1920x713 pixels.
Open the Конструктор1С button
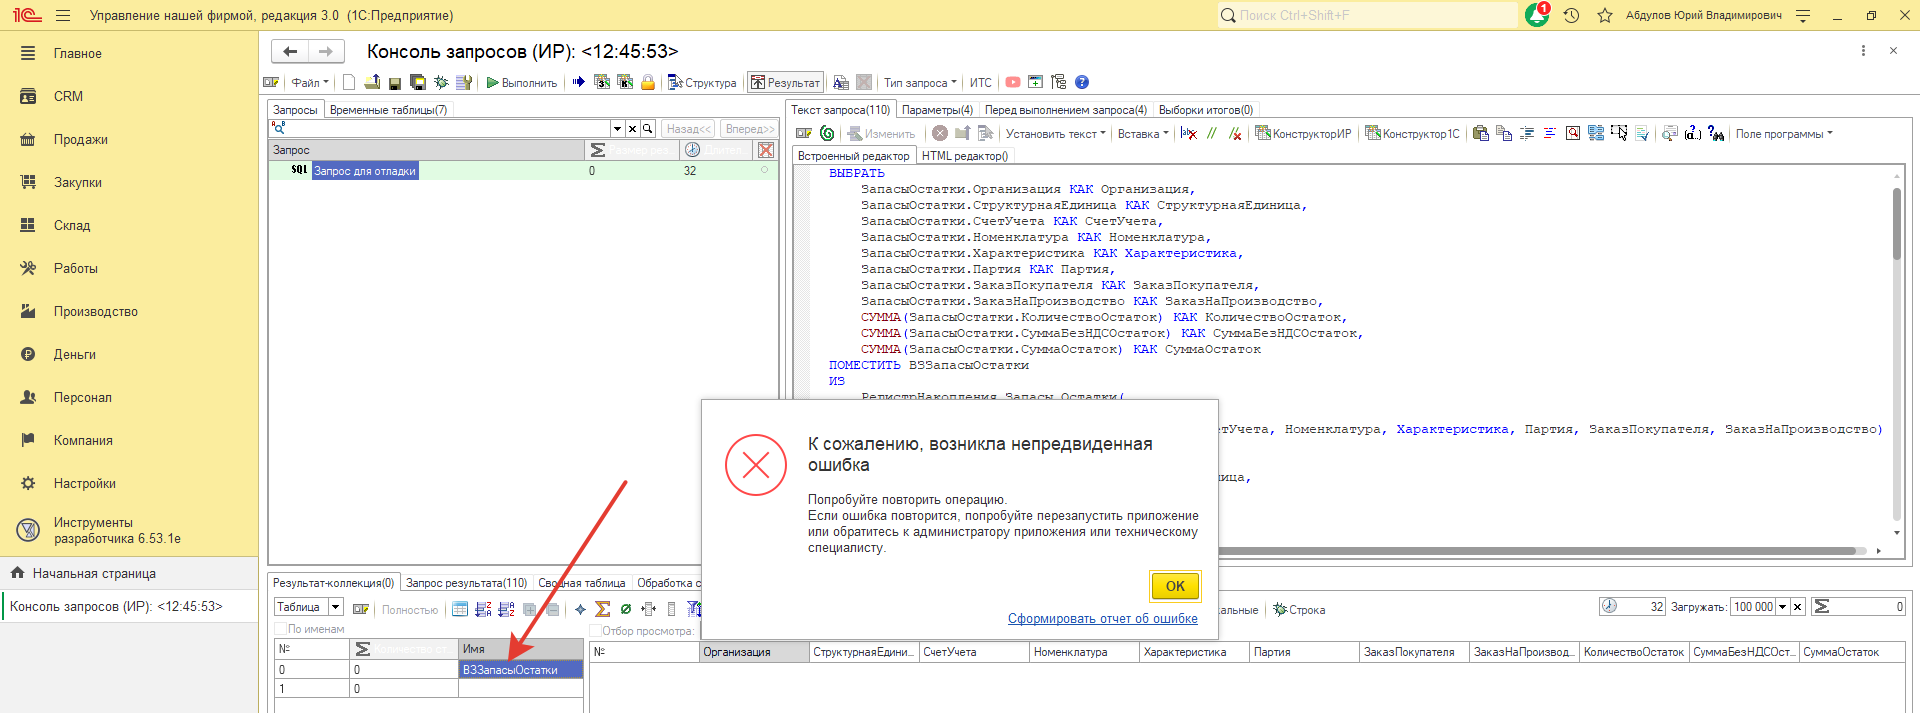[x=1413, y=134]
